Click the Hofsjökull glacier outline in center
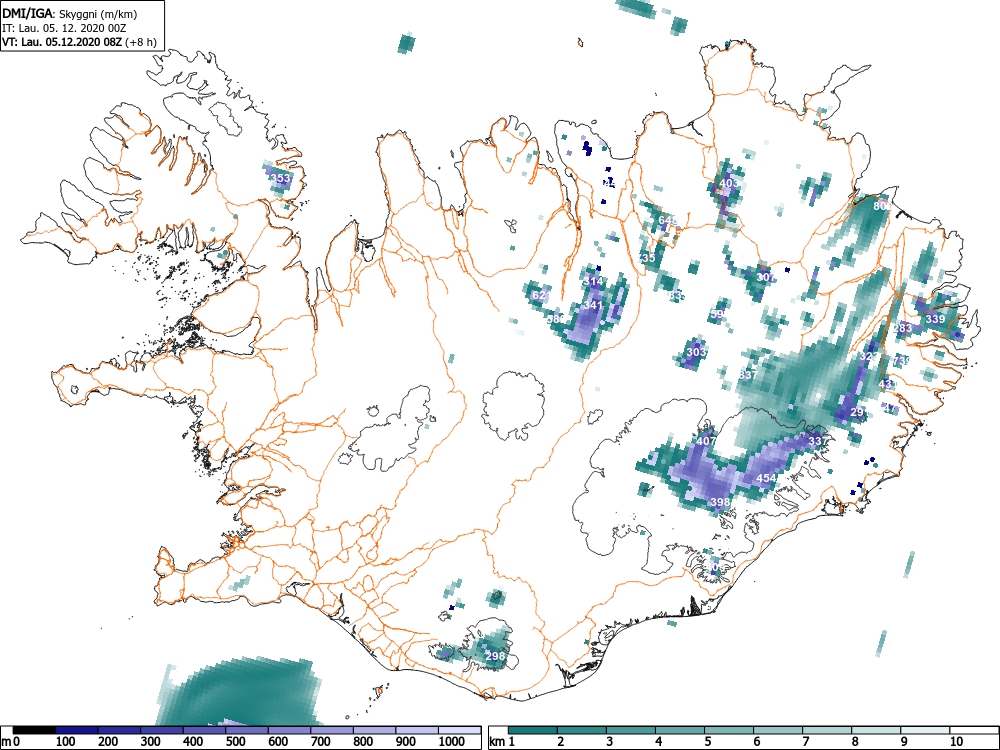The width and height of the screenshot is (1000, 750). (513, 406)
